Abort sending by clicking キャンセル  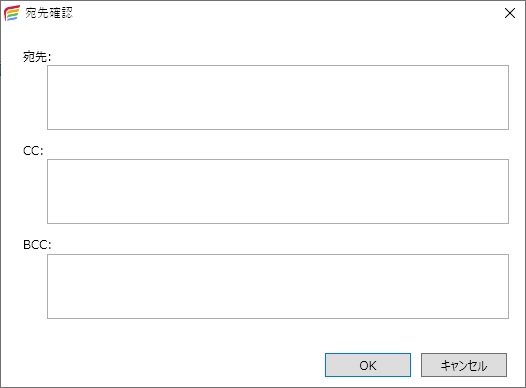click(464, 365)
